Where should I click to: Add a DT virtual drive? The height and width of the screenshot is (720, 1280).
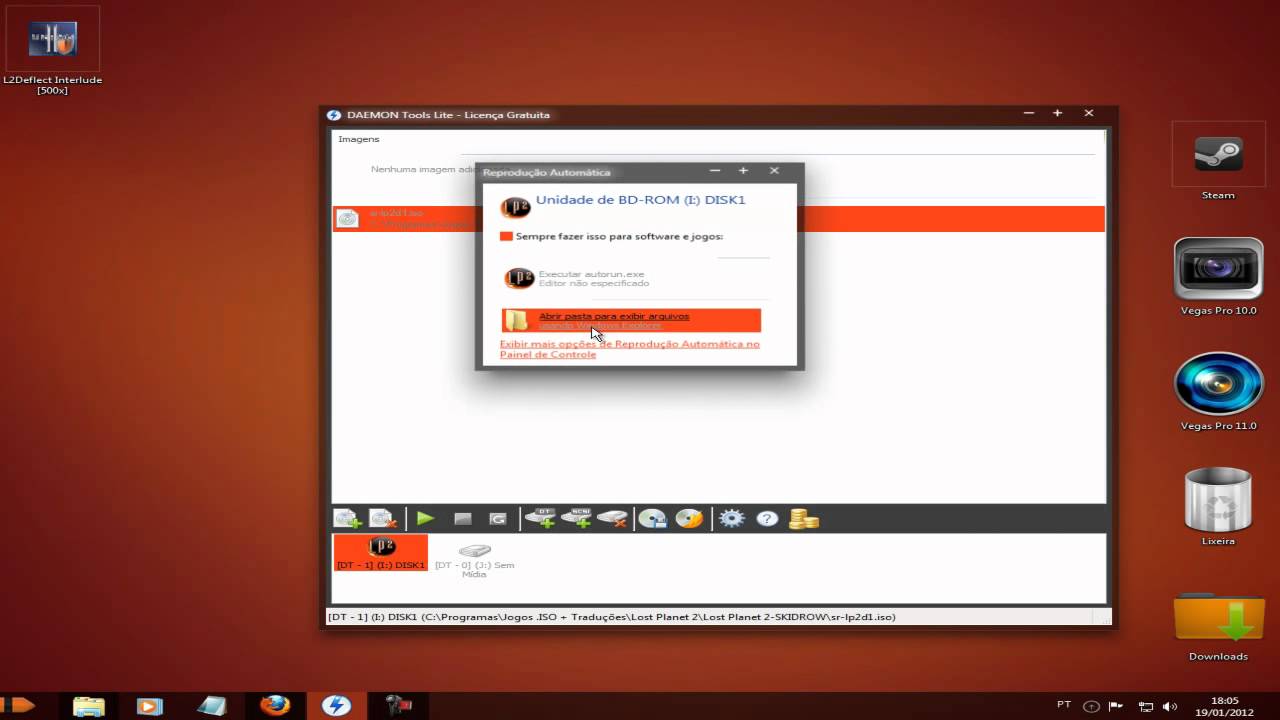click(541, 518)
